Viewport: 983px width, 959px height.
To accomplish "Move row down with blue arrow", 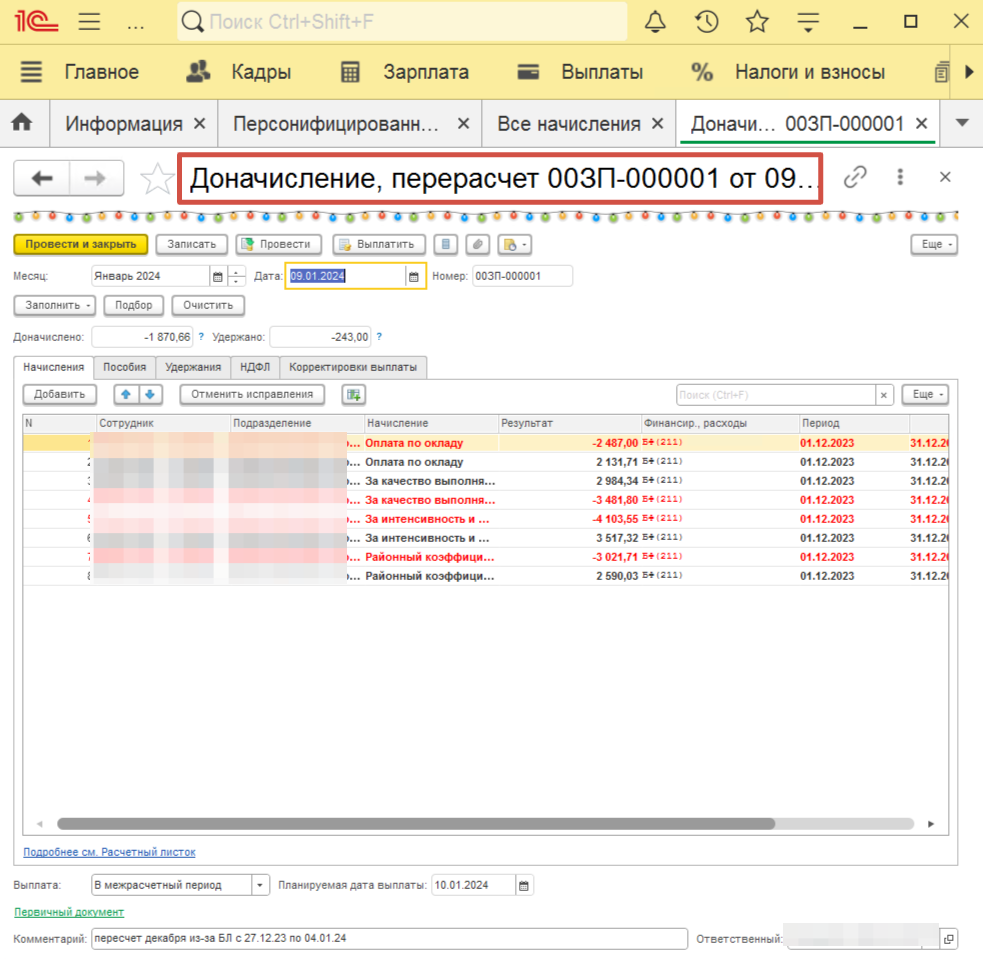I will coord(150,394).
